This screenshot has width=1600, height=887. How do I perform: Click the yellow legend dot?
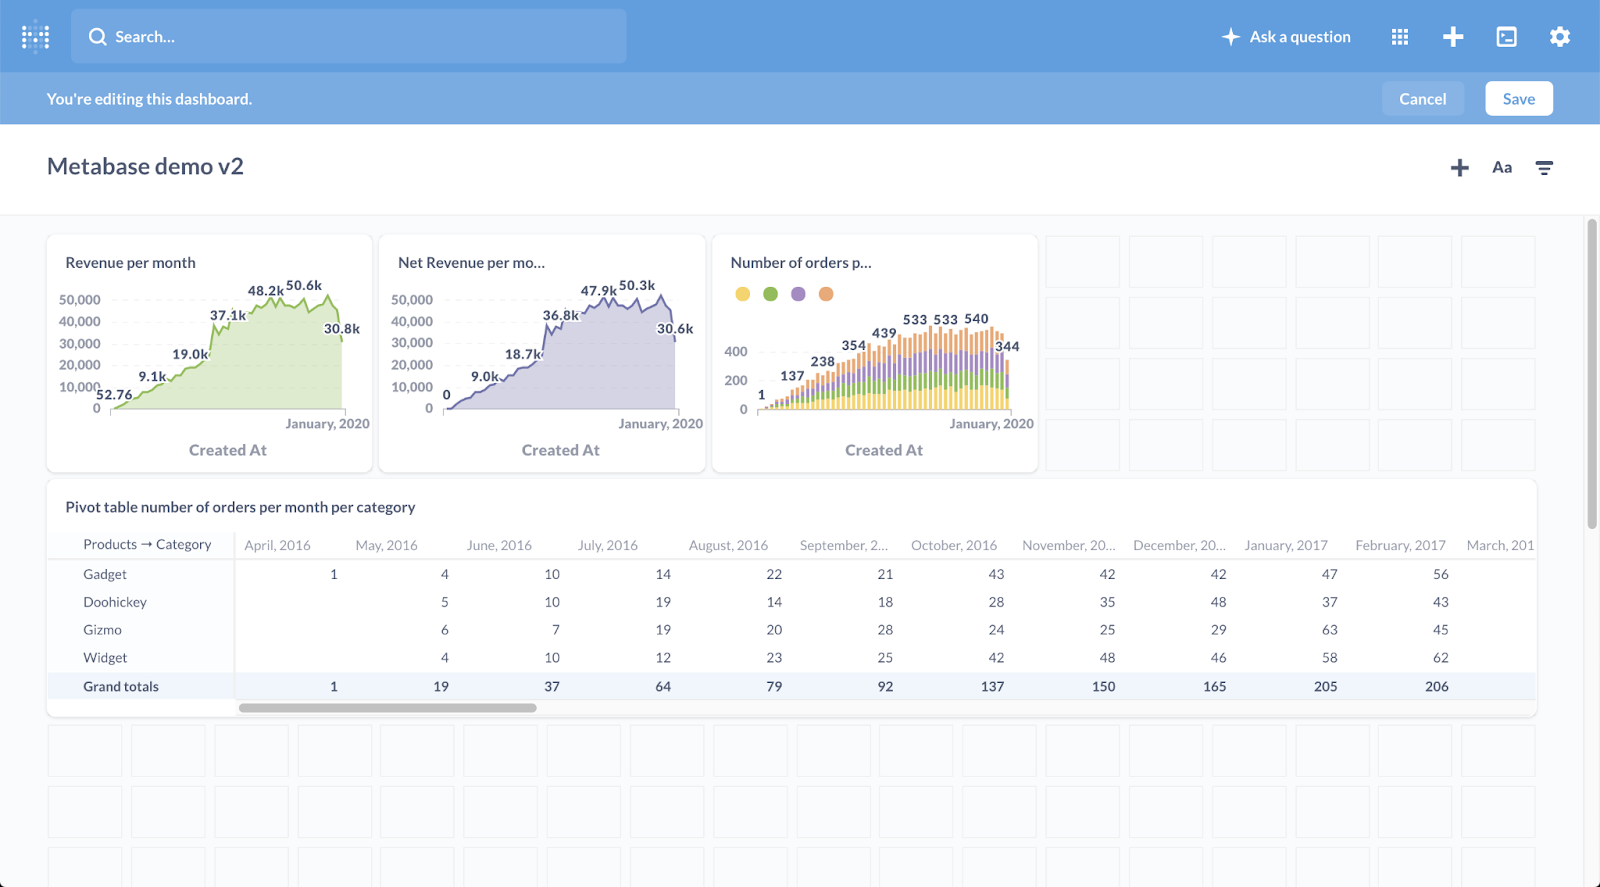(742, 294)
